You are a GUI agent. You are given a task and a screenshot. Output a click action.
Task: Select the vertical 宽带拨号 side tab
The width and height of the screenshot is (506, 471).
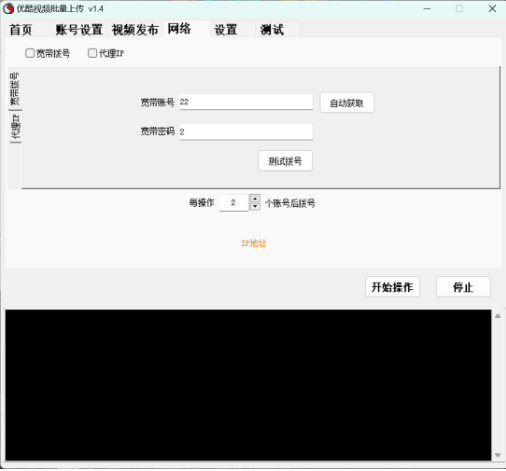[x=15, y=88]
